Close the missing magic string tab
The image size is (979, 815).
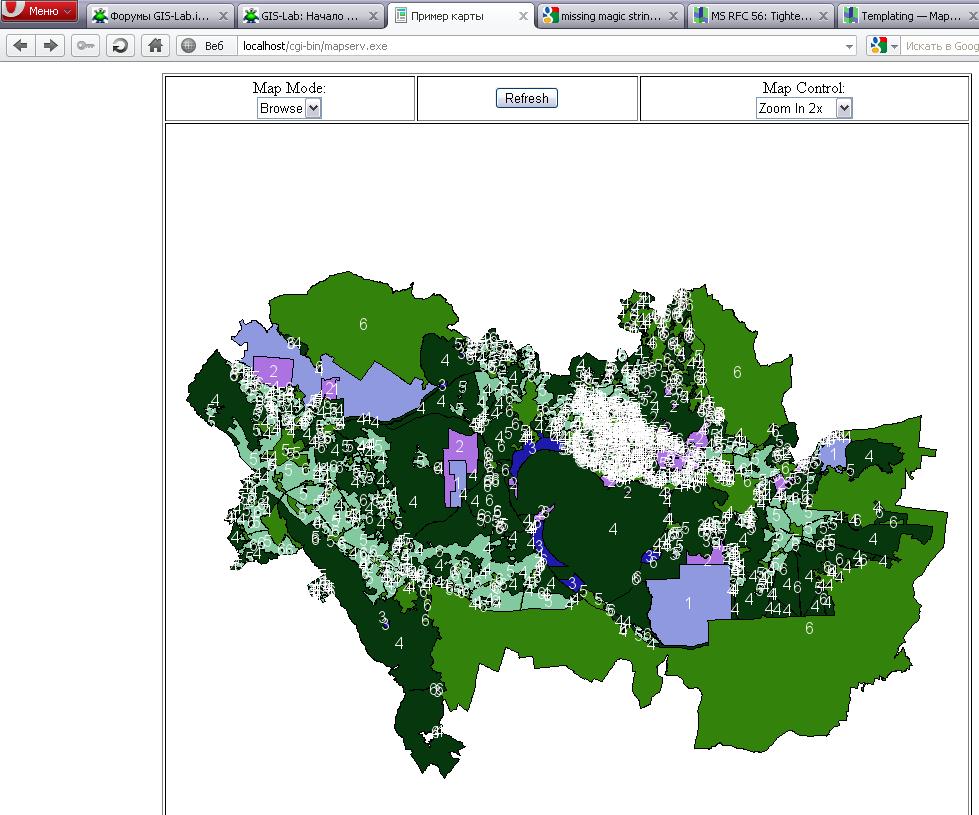673,16
